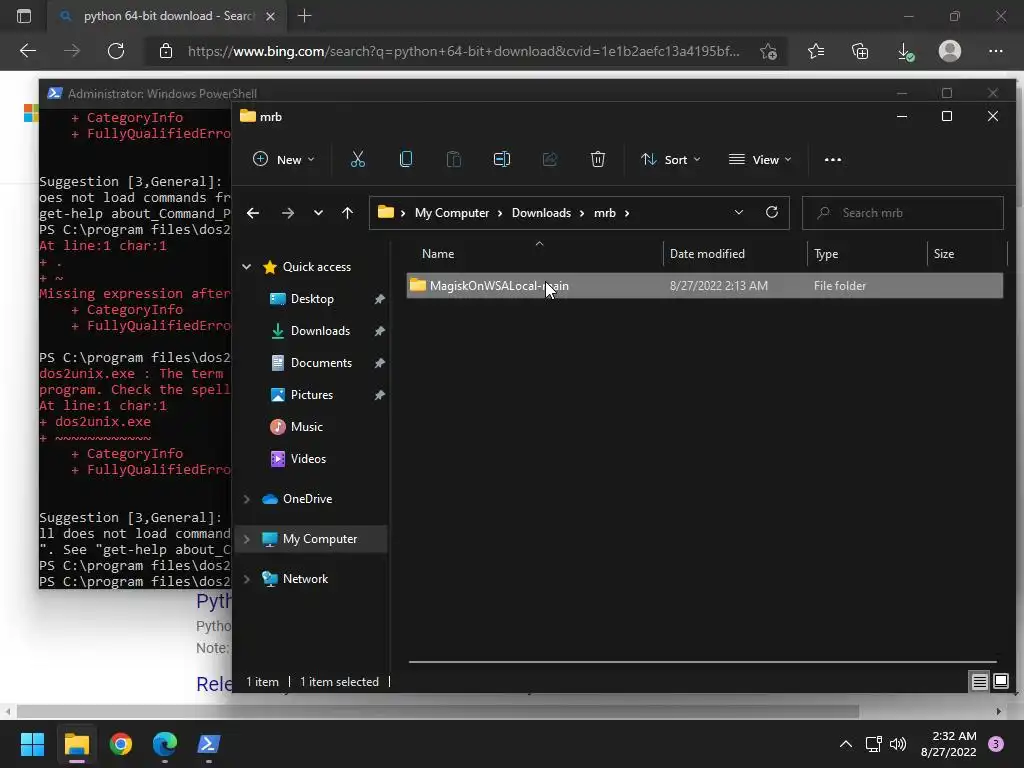
Task: Go forward using Explorer forward arrow
Action: tap(287, 213)
